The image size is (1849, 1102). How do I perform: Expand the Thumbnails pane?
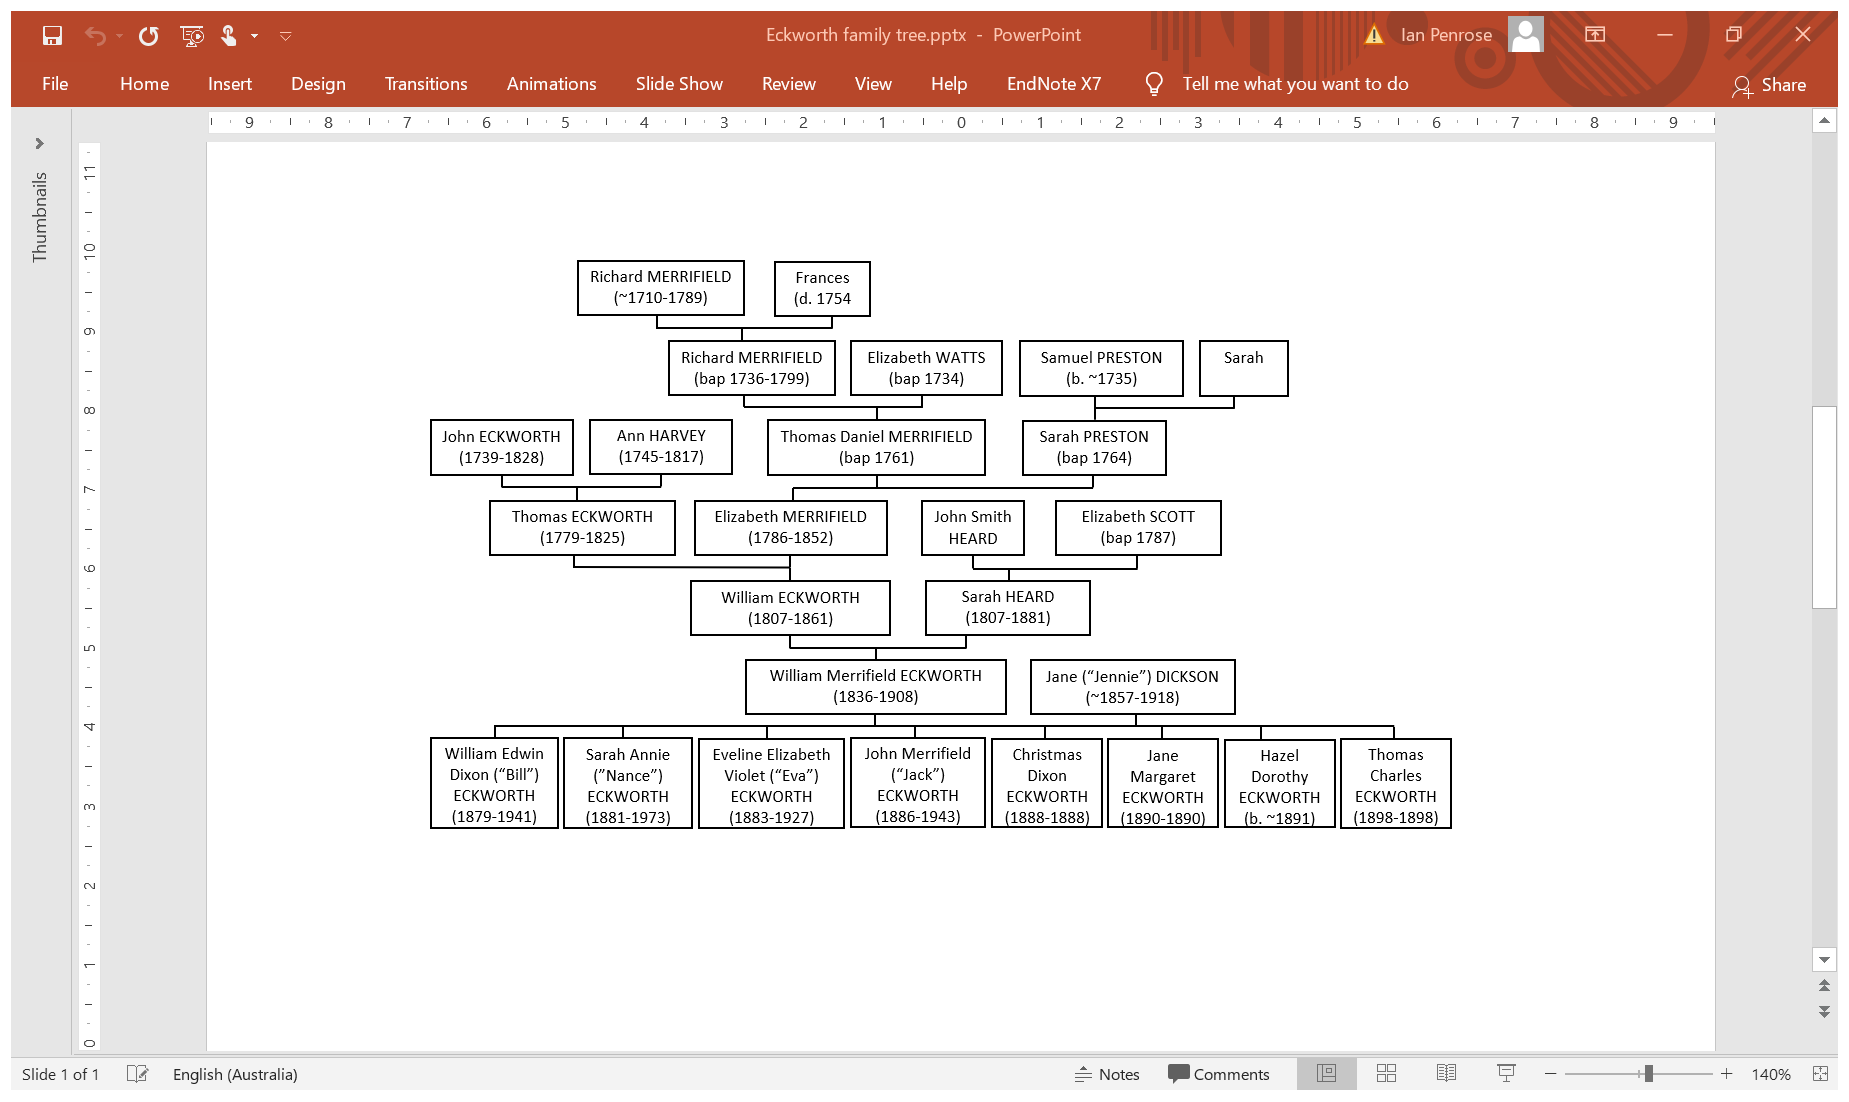pos(40,144)
